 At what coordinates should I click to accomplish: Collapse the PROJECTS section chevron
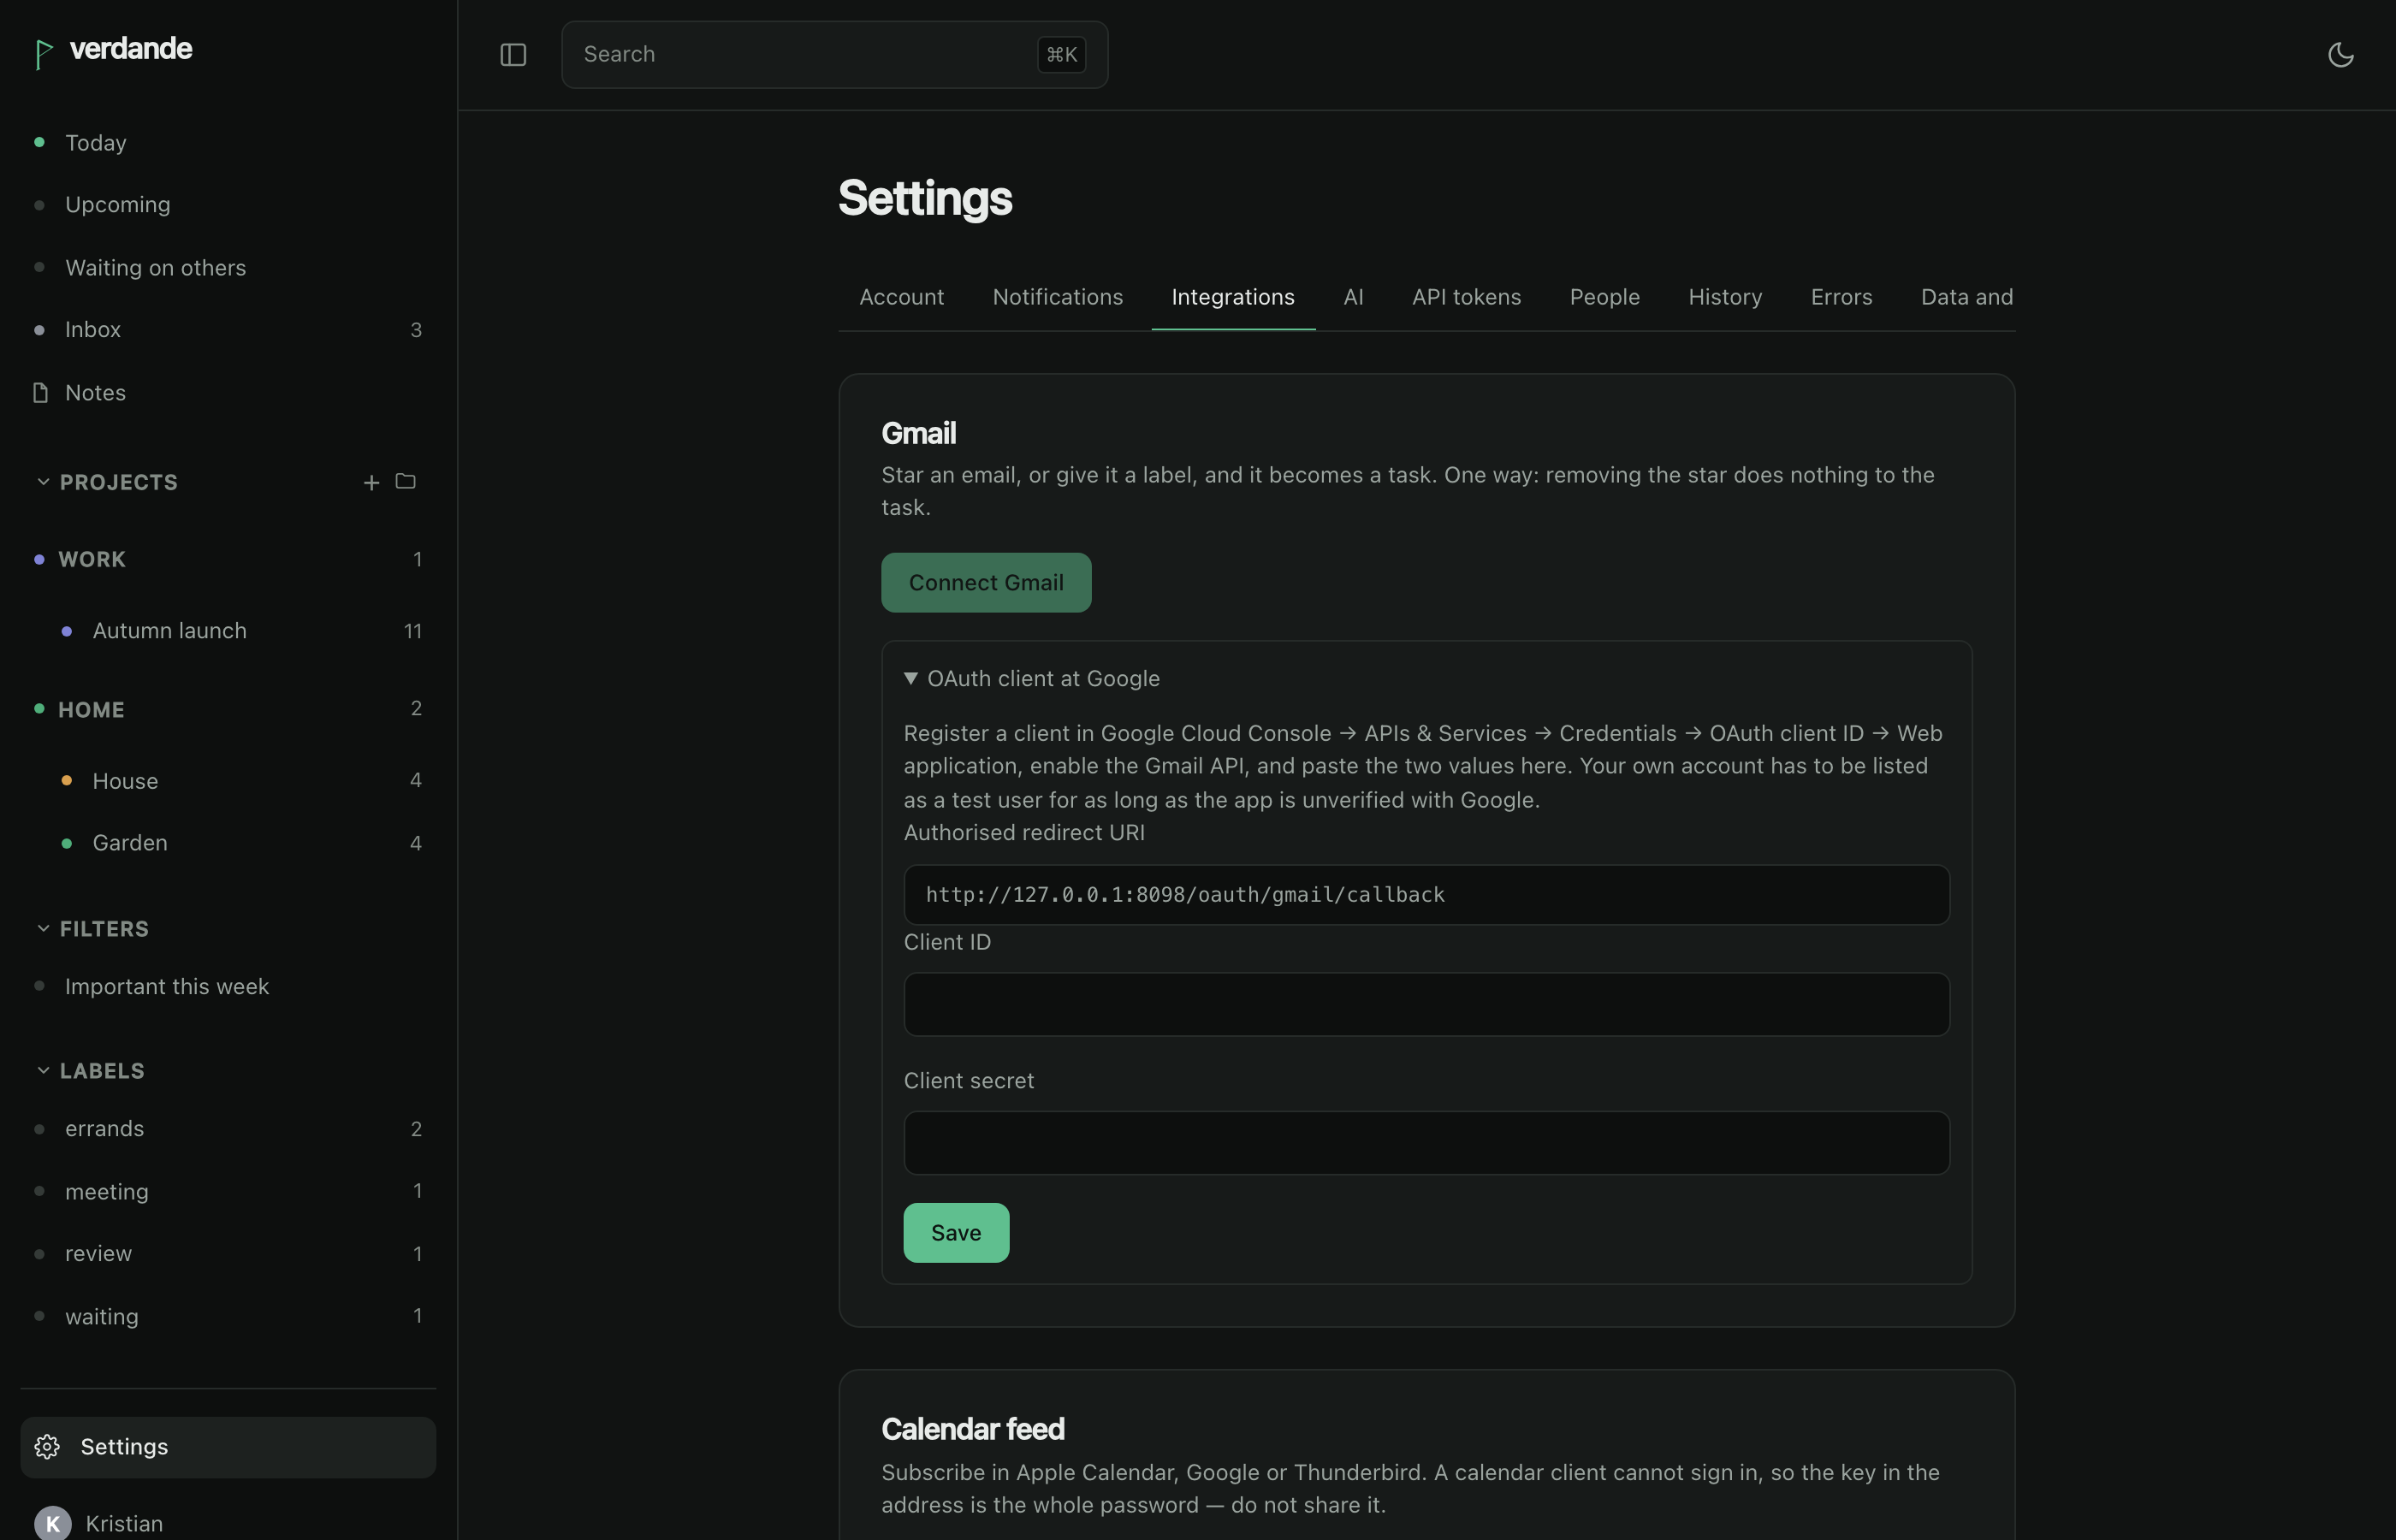point(43,482)
